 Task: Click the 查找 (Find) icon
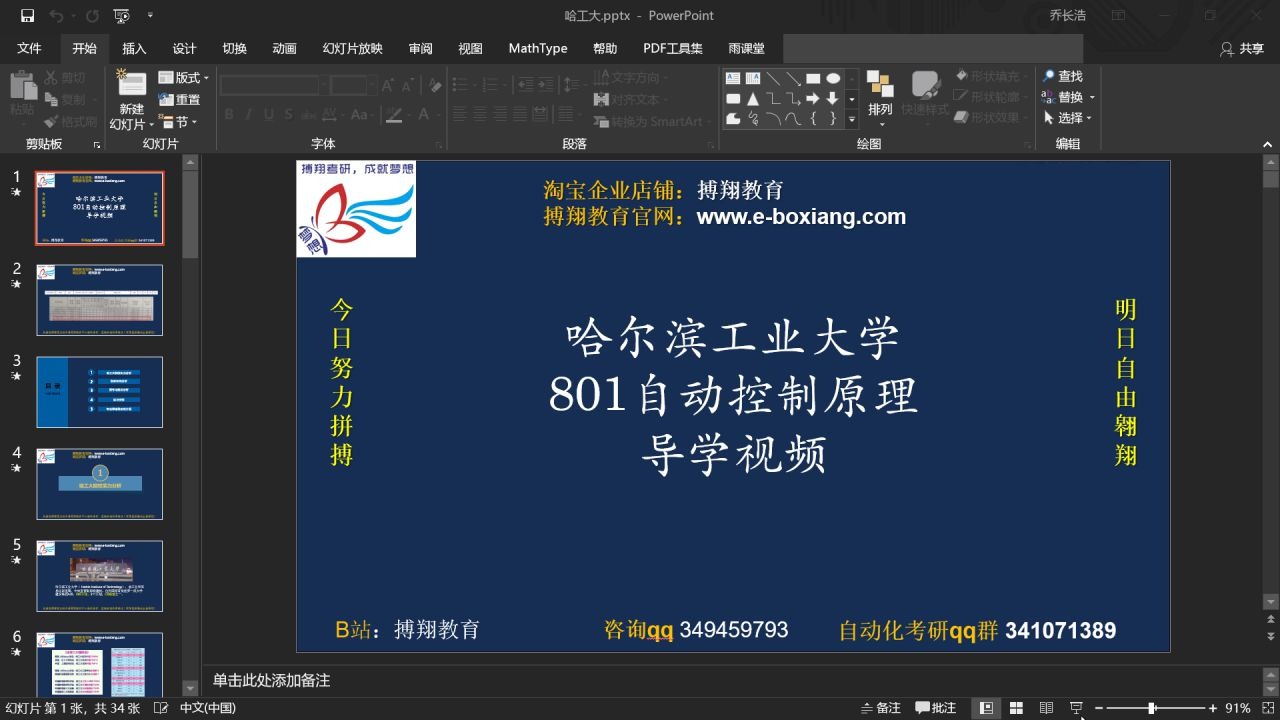(1063, 75)
